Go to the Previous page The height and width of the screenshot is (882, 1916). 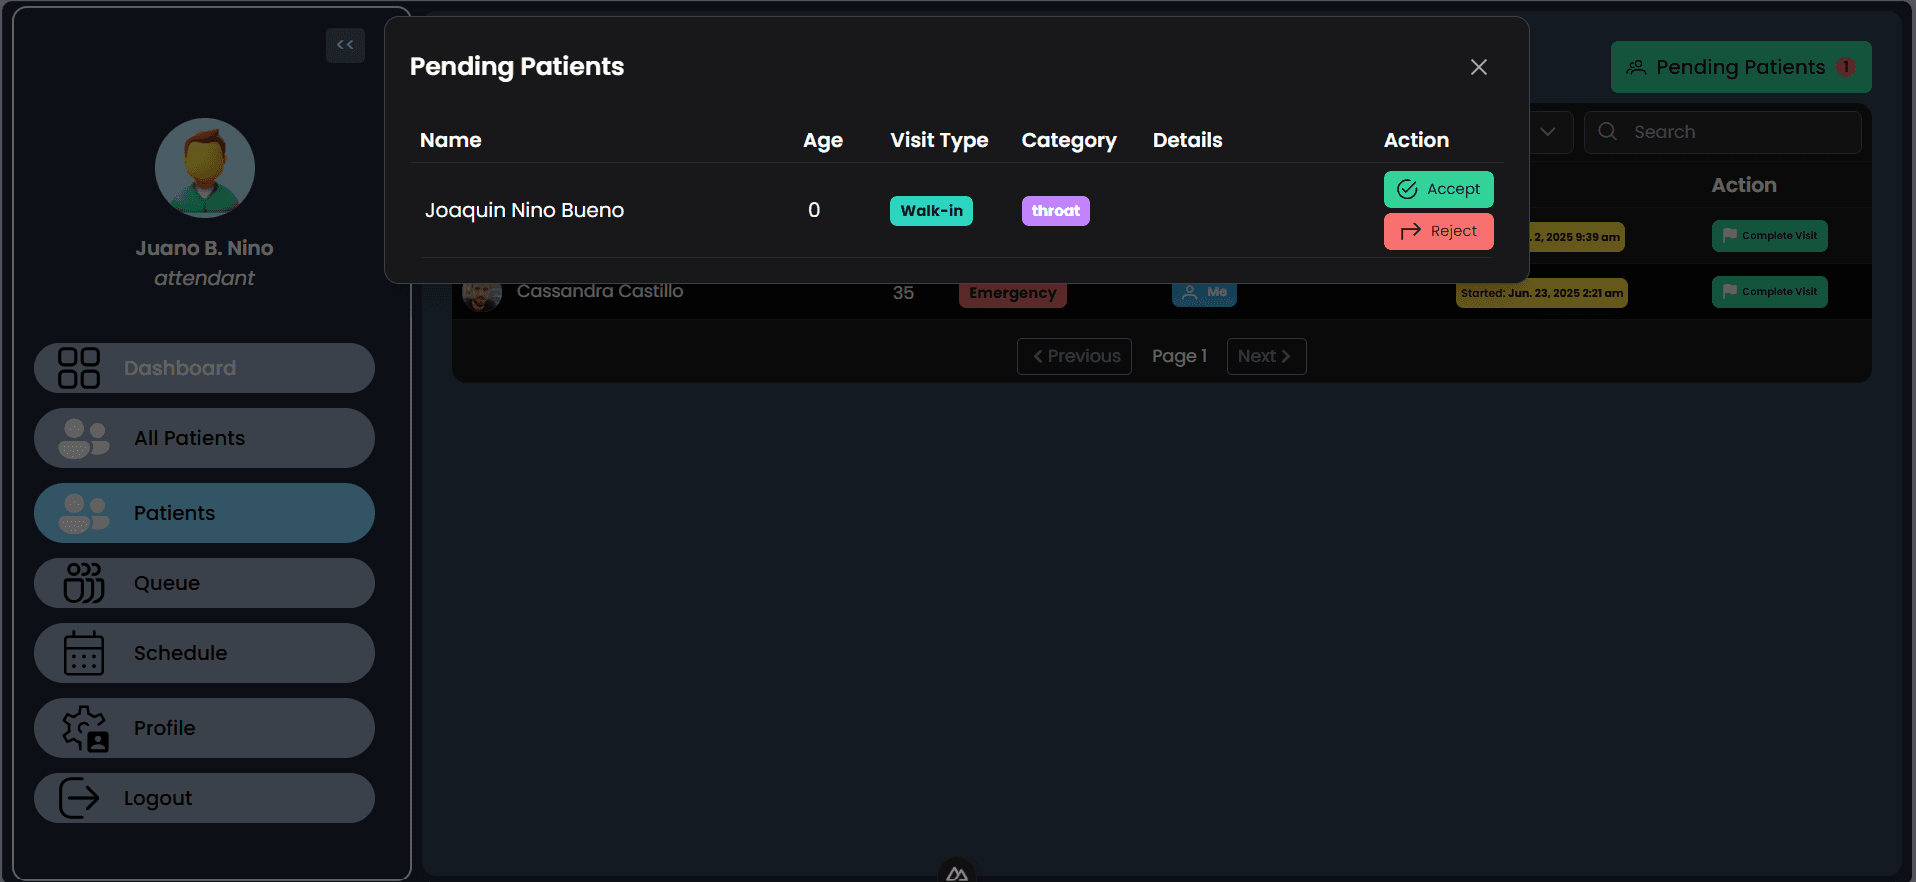1074,356
